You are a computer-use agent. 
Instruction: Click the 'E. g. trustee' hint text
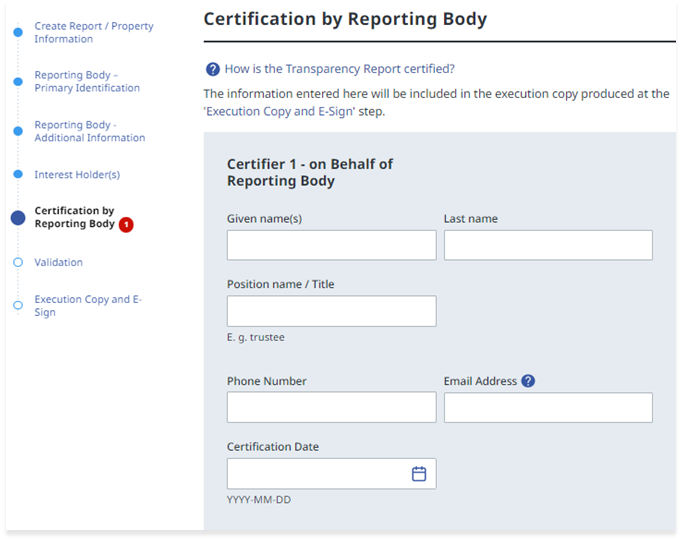click(256, 337)
